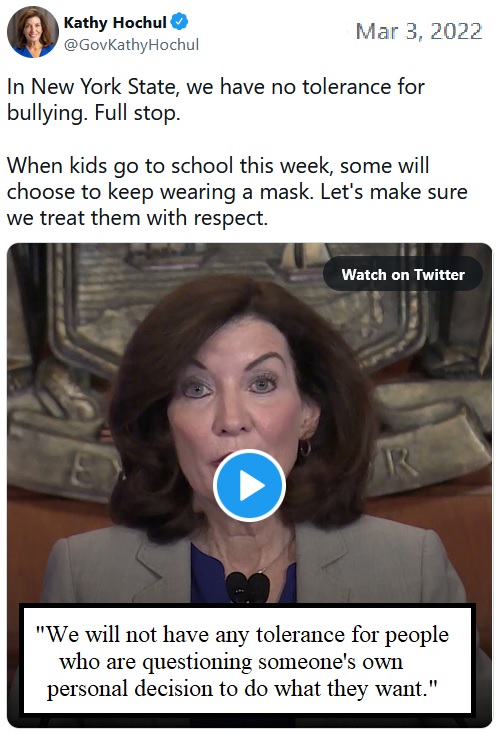Click the white quote caption box

pyautogui.click(x=247, y=660)
